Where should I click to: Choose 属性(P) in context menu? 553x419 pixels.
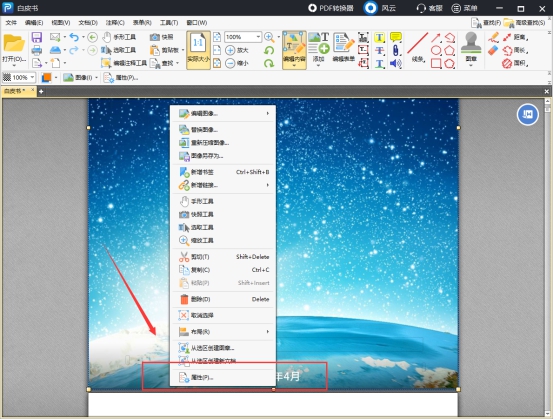point(223,377)
